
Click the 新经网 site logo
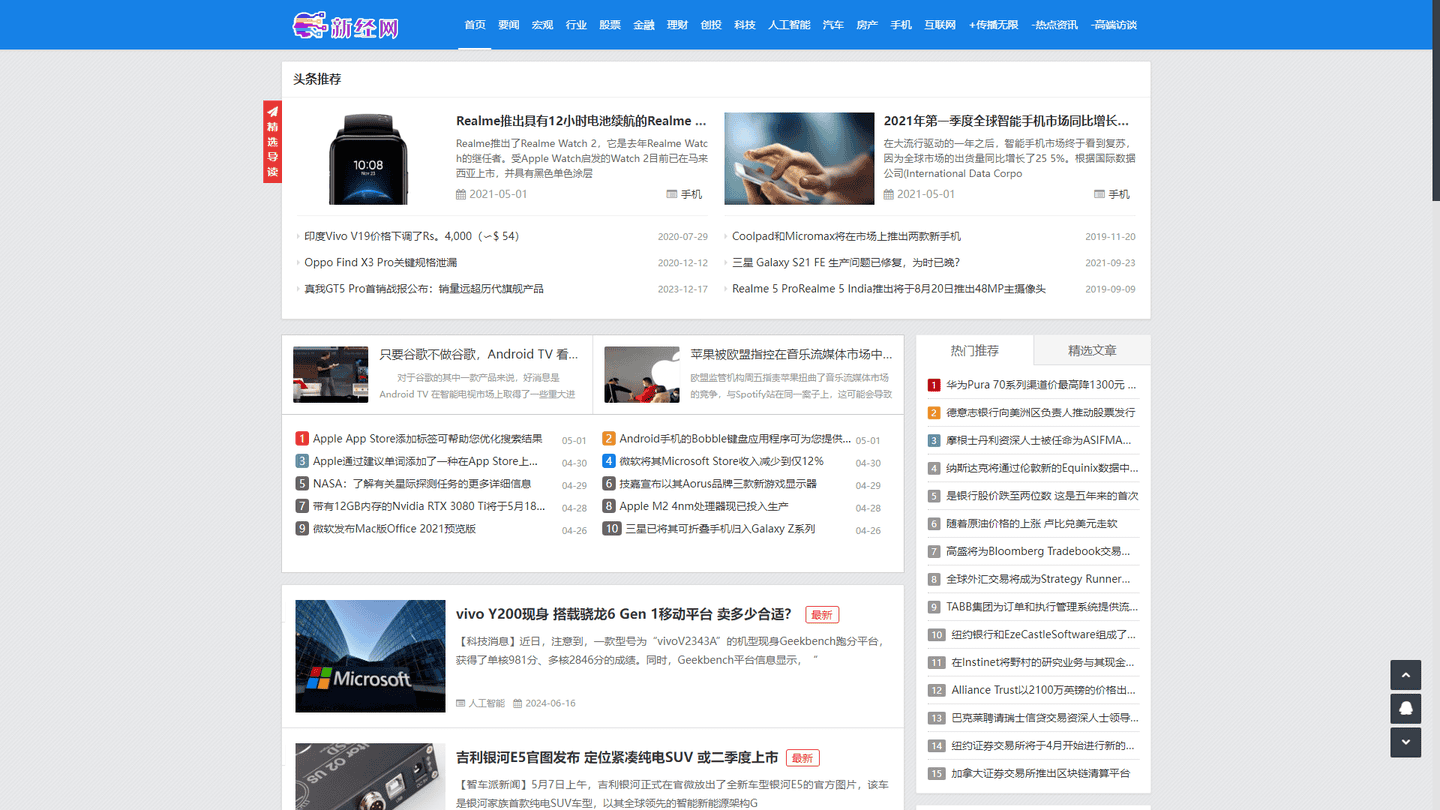tap(346, 25)
